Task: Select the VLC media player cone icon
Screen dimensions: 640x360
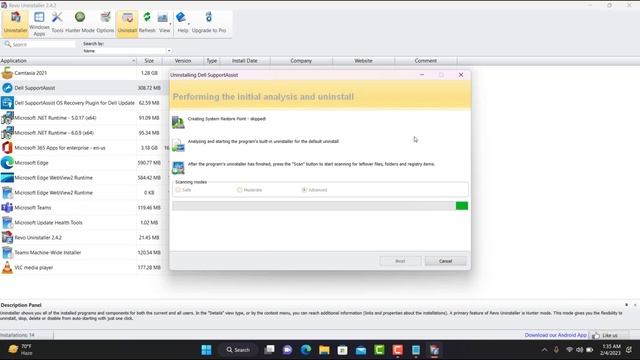Action: 7,267
